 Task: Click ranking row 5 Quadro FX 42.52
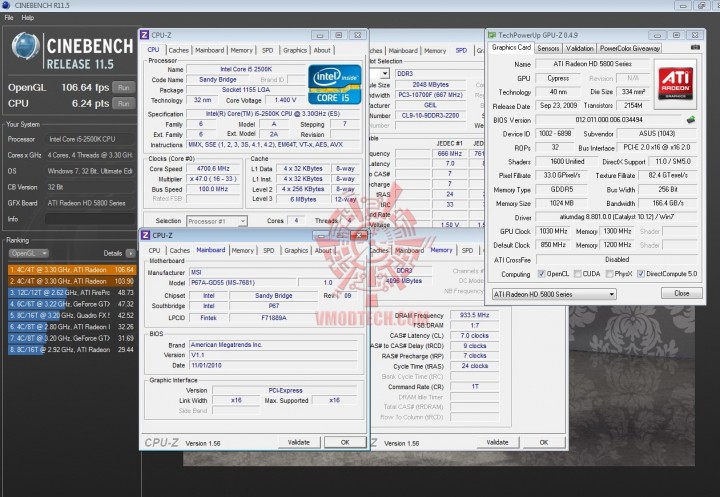click(72, 316)
